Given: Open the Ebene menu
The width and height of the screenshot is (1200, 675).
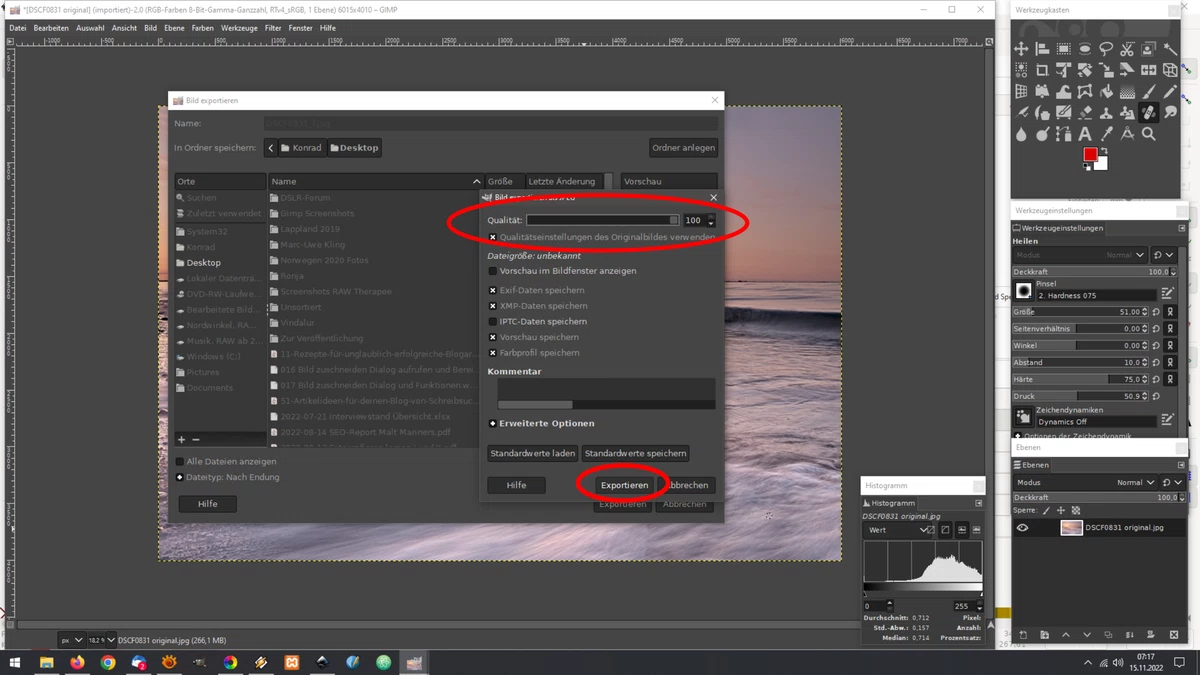Looking at the screenshot, I should (x=174, y=28).
